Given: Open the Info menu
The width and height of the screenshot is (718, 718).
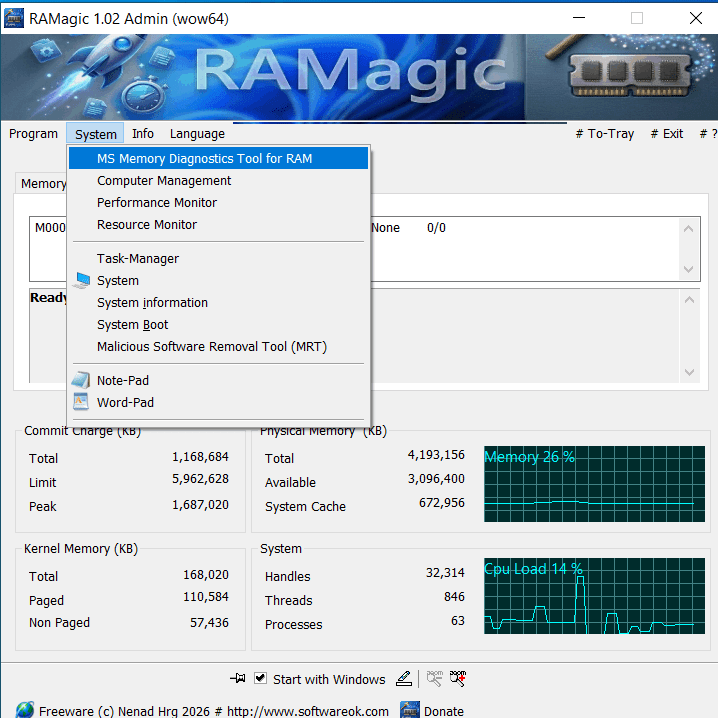Looking at the screenshot, I should 143,134.
